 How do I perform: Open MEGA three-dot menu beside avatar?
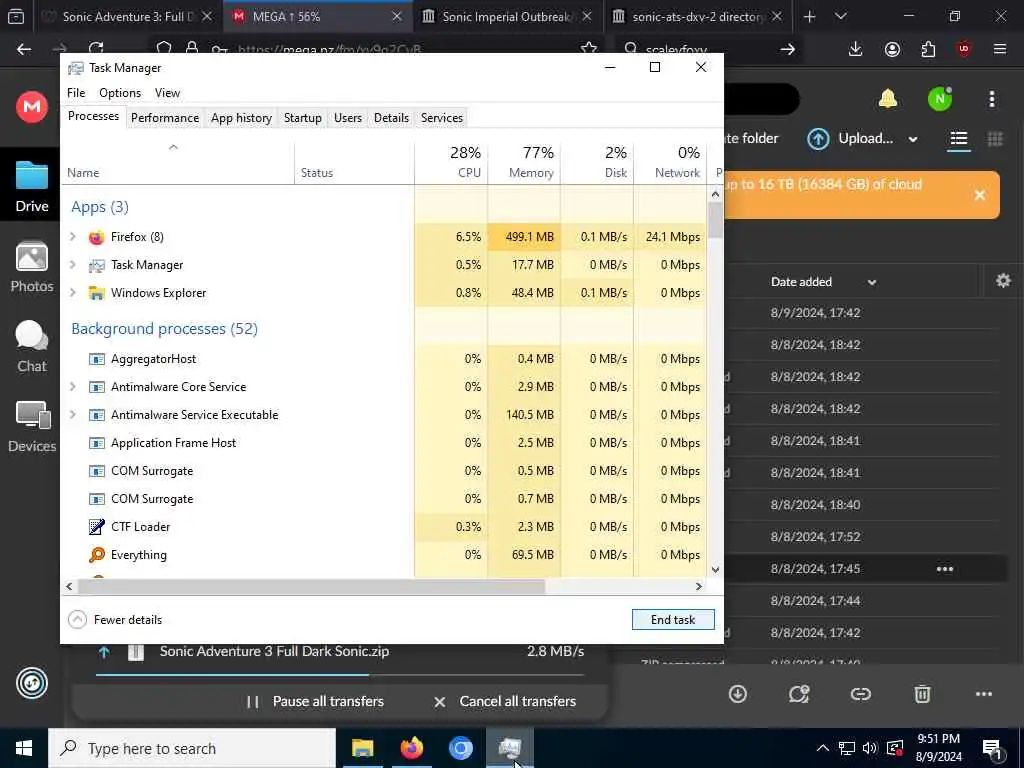tap(991, 99)
